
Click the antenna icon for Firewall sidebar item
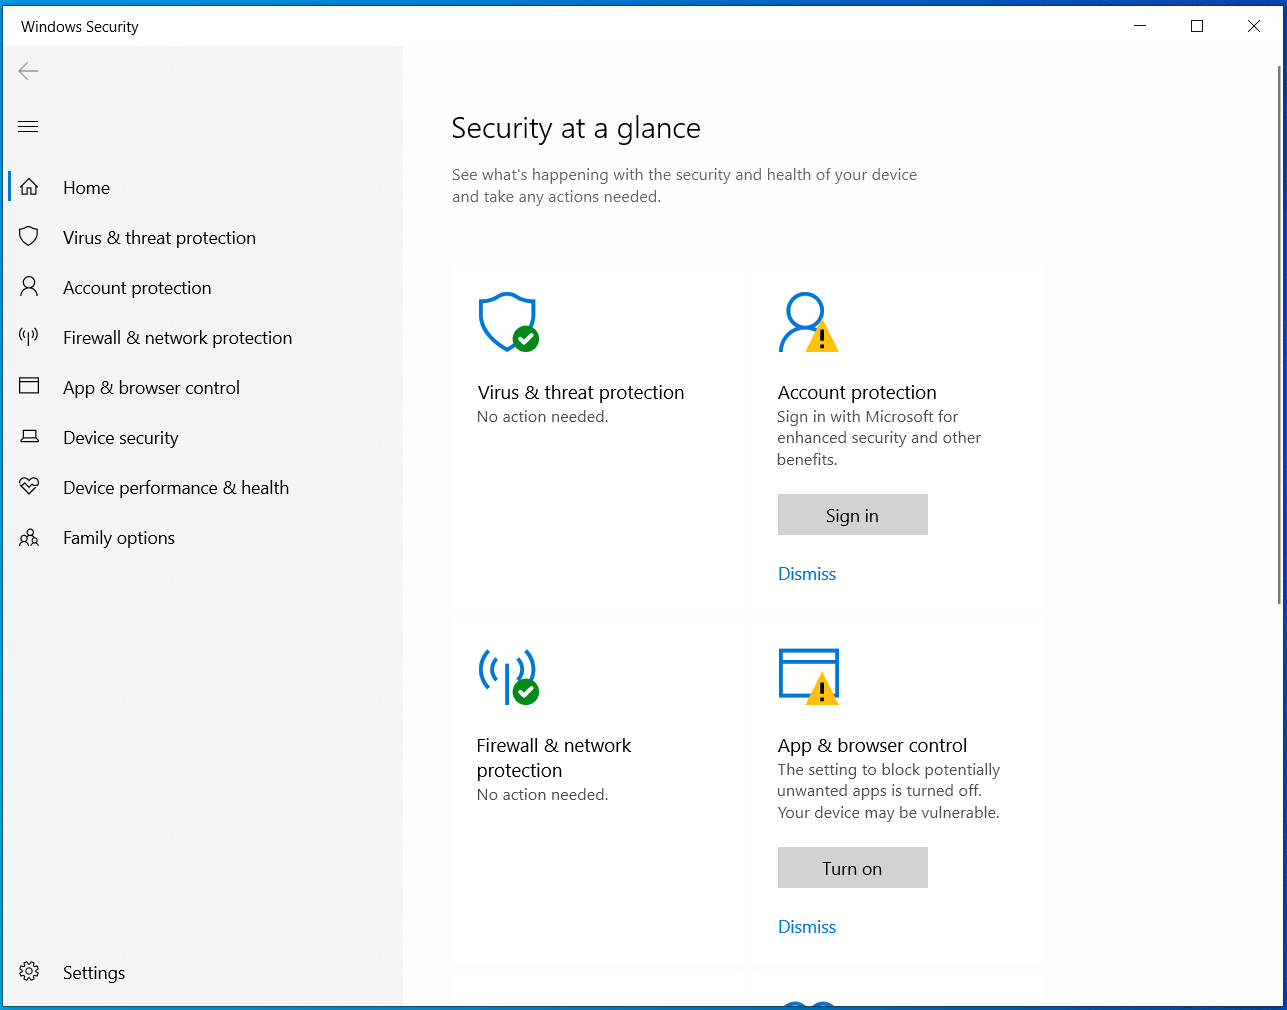[29, 337]
